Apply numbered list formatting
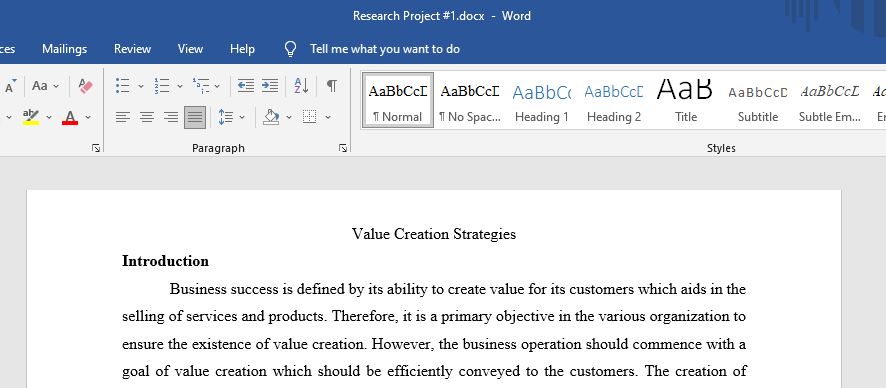This screenshot has width=886, height=388. point(162,86)
